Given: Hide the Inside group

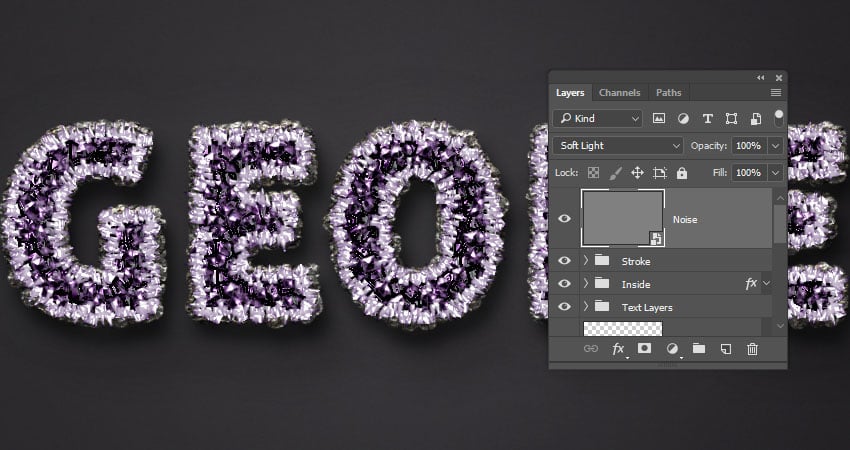Looking at the screenshot, I should point(564,284).
